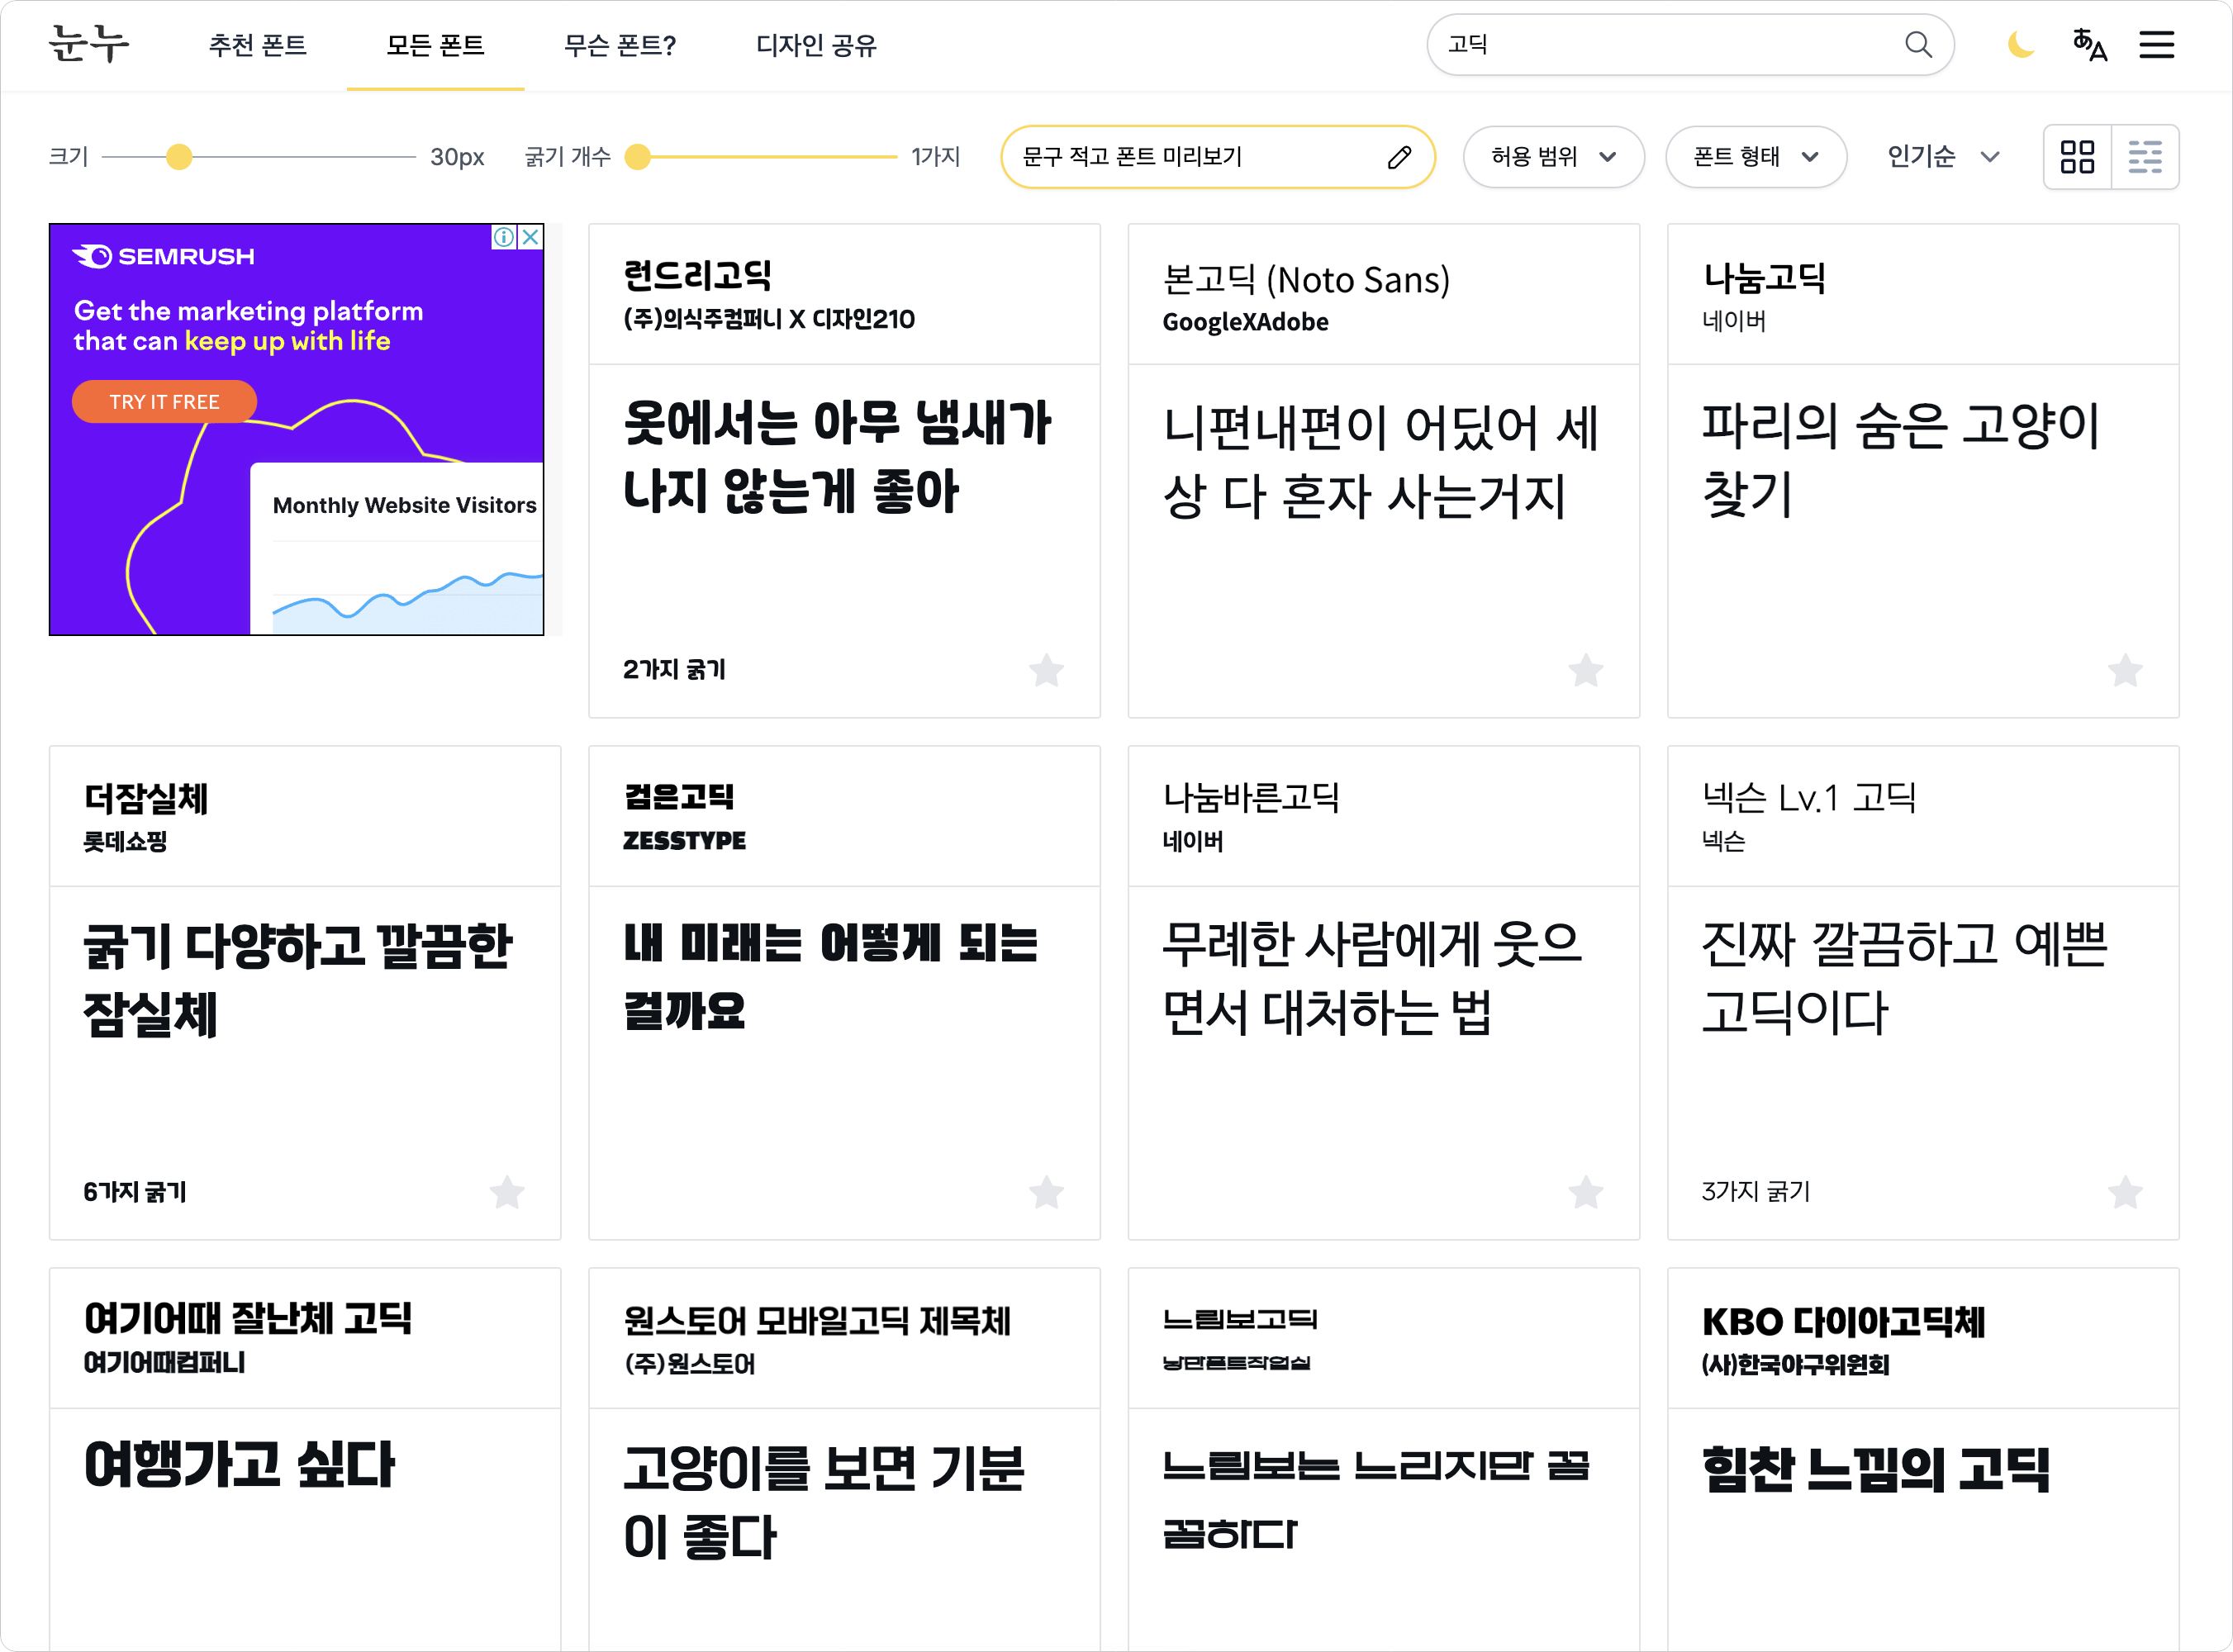2233x1652 pixels.
Task: Click the (사)한국야구위원회 foundry name
Action: (1795, 1365)
